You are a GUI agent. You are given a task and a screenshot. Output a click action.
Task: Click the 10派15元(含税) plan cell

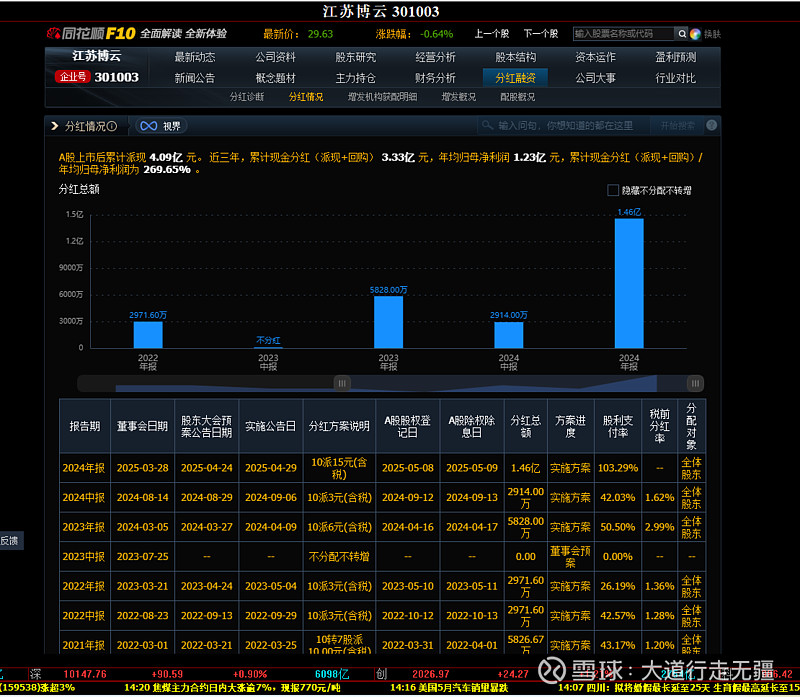pos(339,468)
